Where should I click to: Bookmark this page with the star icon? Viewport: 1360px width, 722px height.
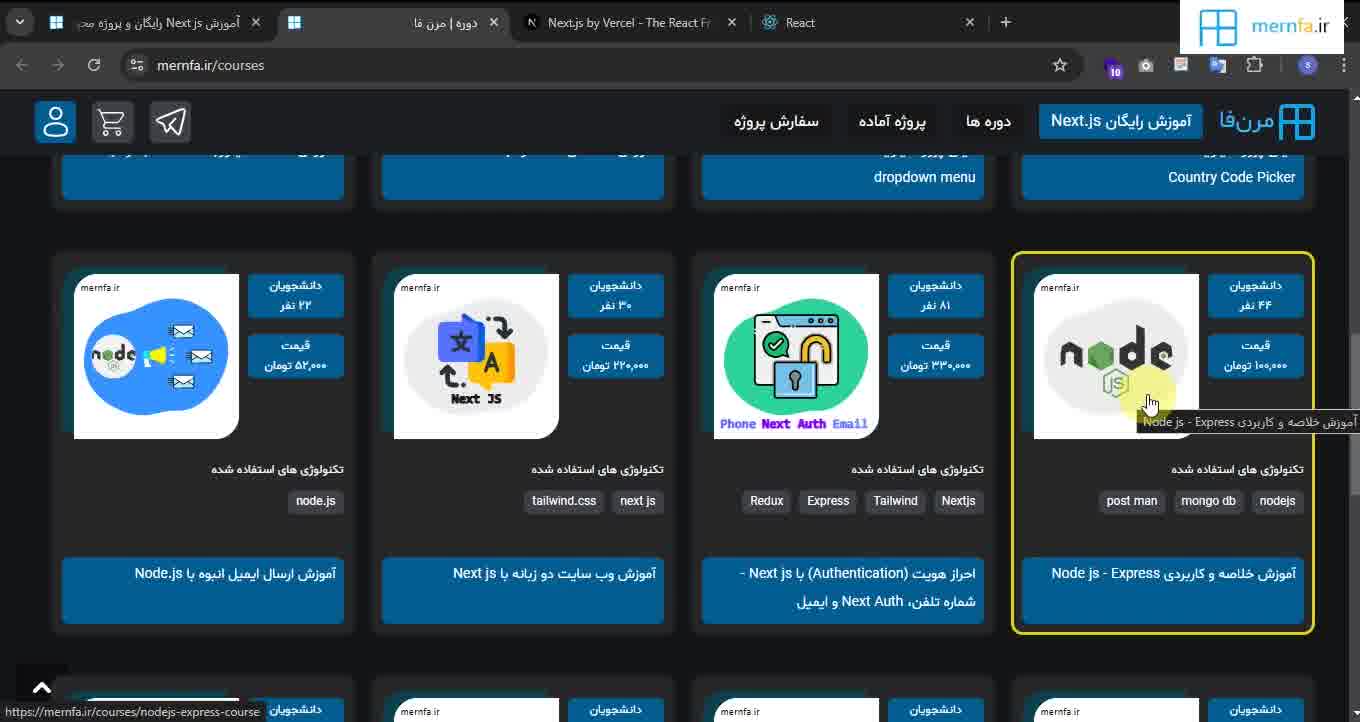pos(1060,65)
